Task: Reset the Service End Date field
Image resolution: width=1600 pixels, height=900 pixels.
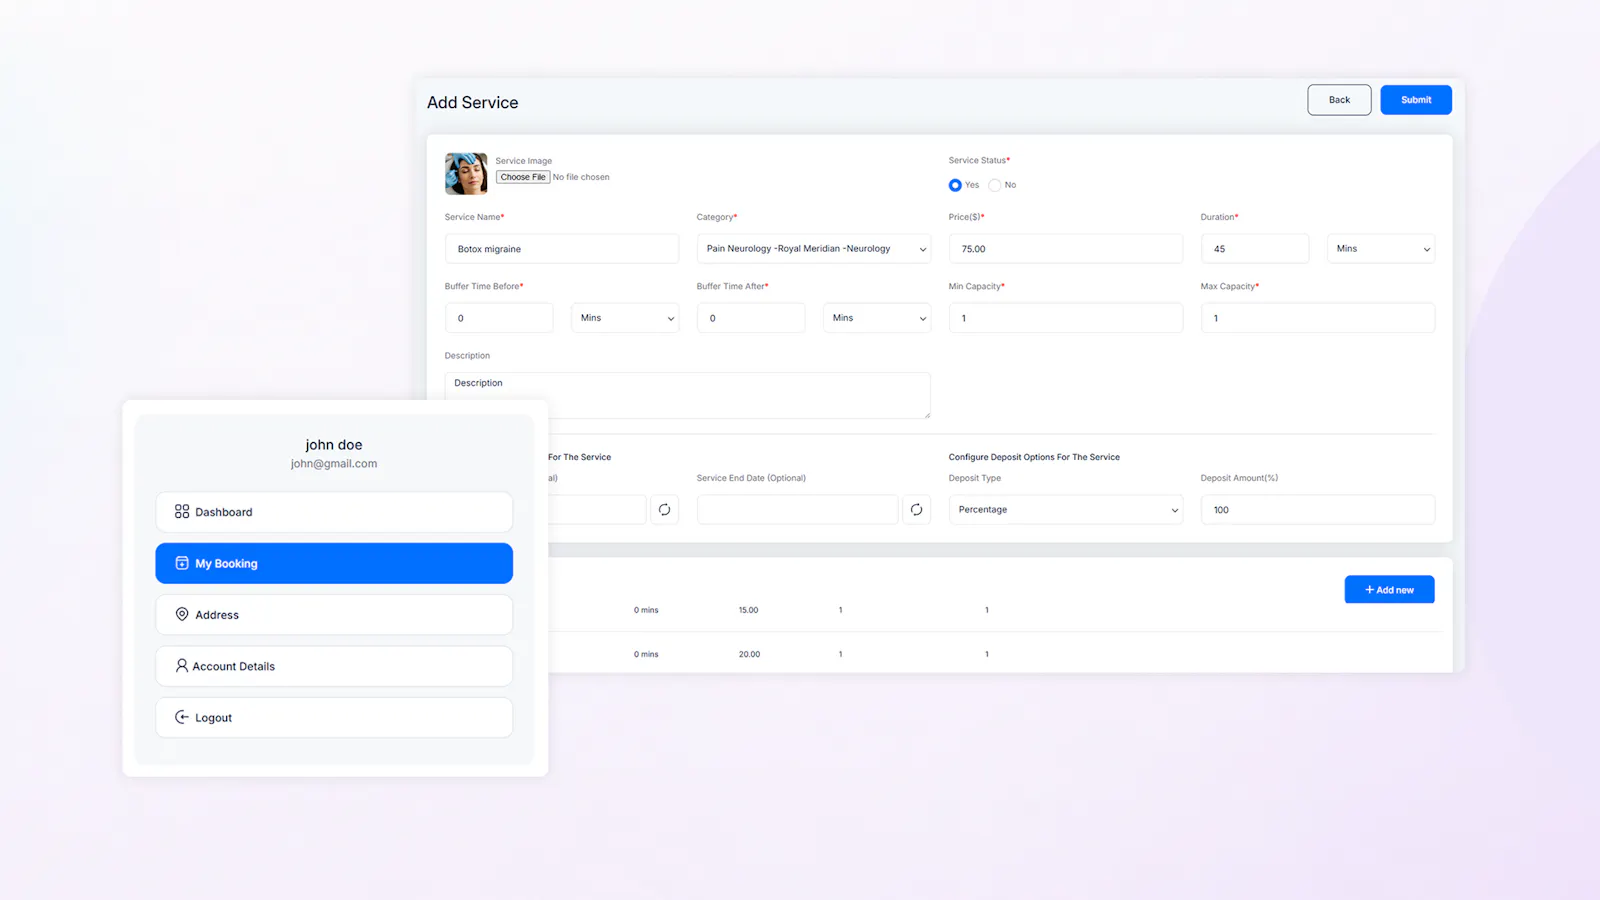Action: pyautogui.click(x=916, y=510)
